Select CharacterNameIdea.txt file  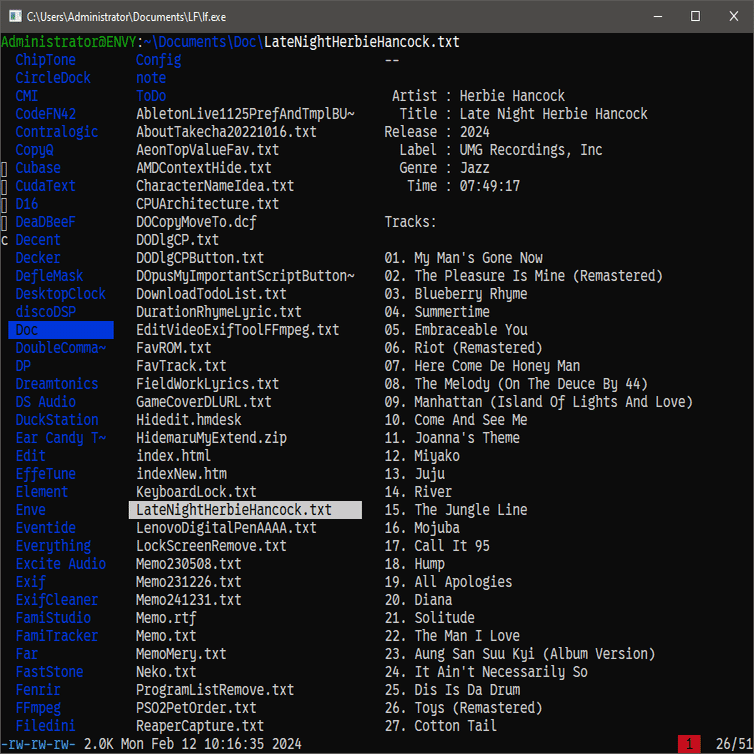pos(215,186)
